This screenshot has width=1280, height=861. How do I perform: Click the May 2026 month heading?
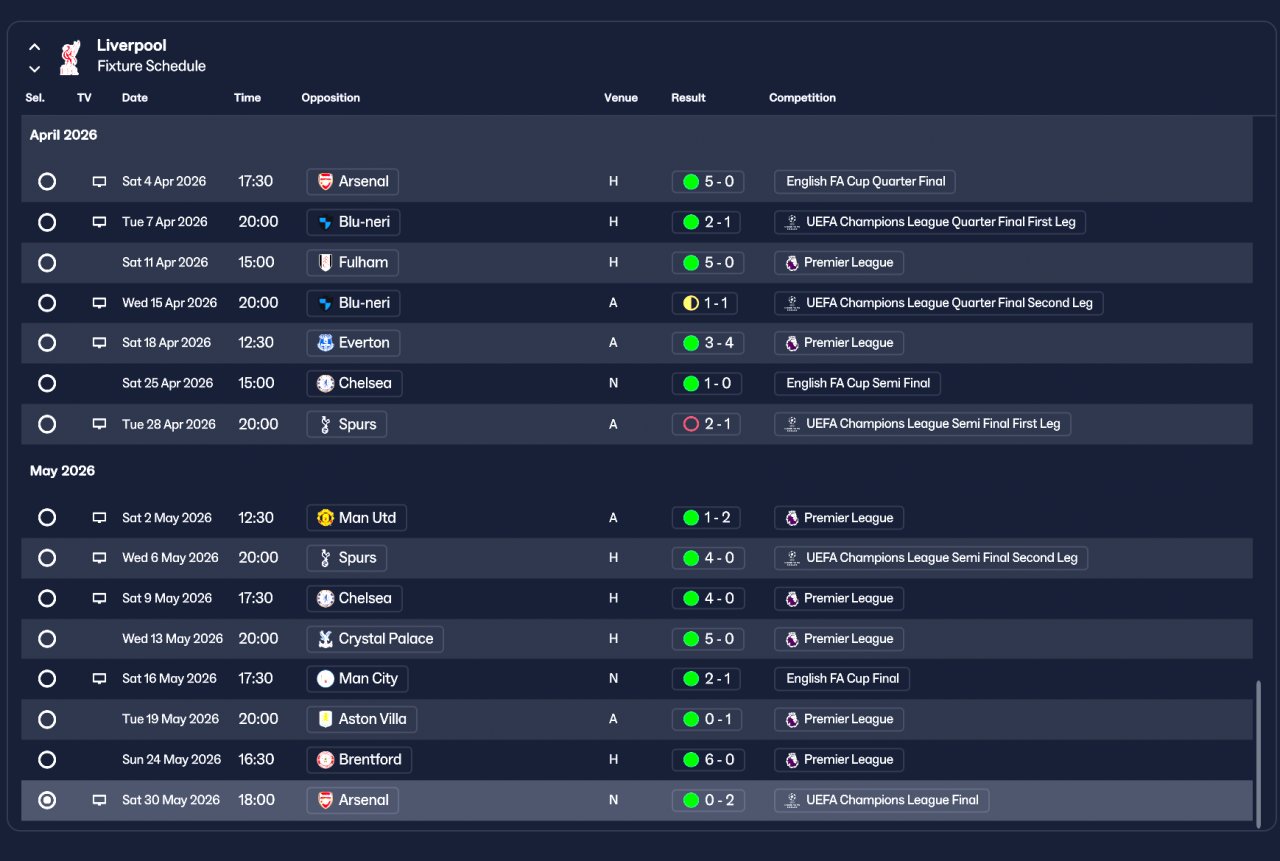point(62,471)
